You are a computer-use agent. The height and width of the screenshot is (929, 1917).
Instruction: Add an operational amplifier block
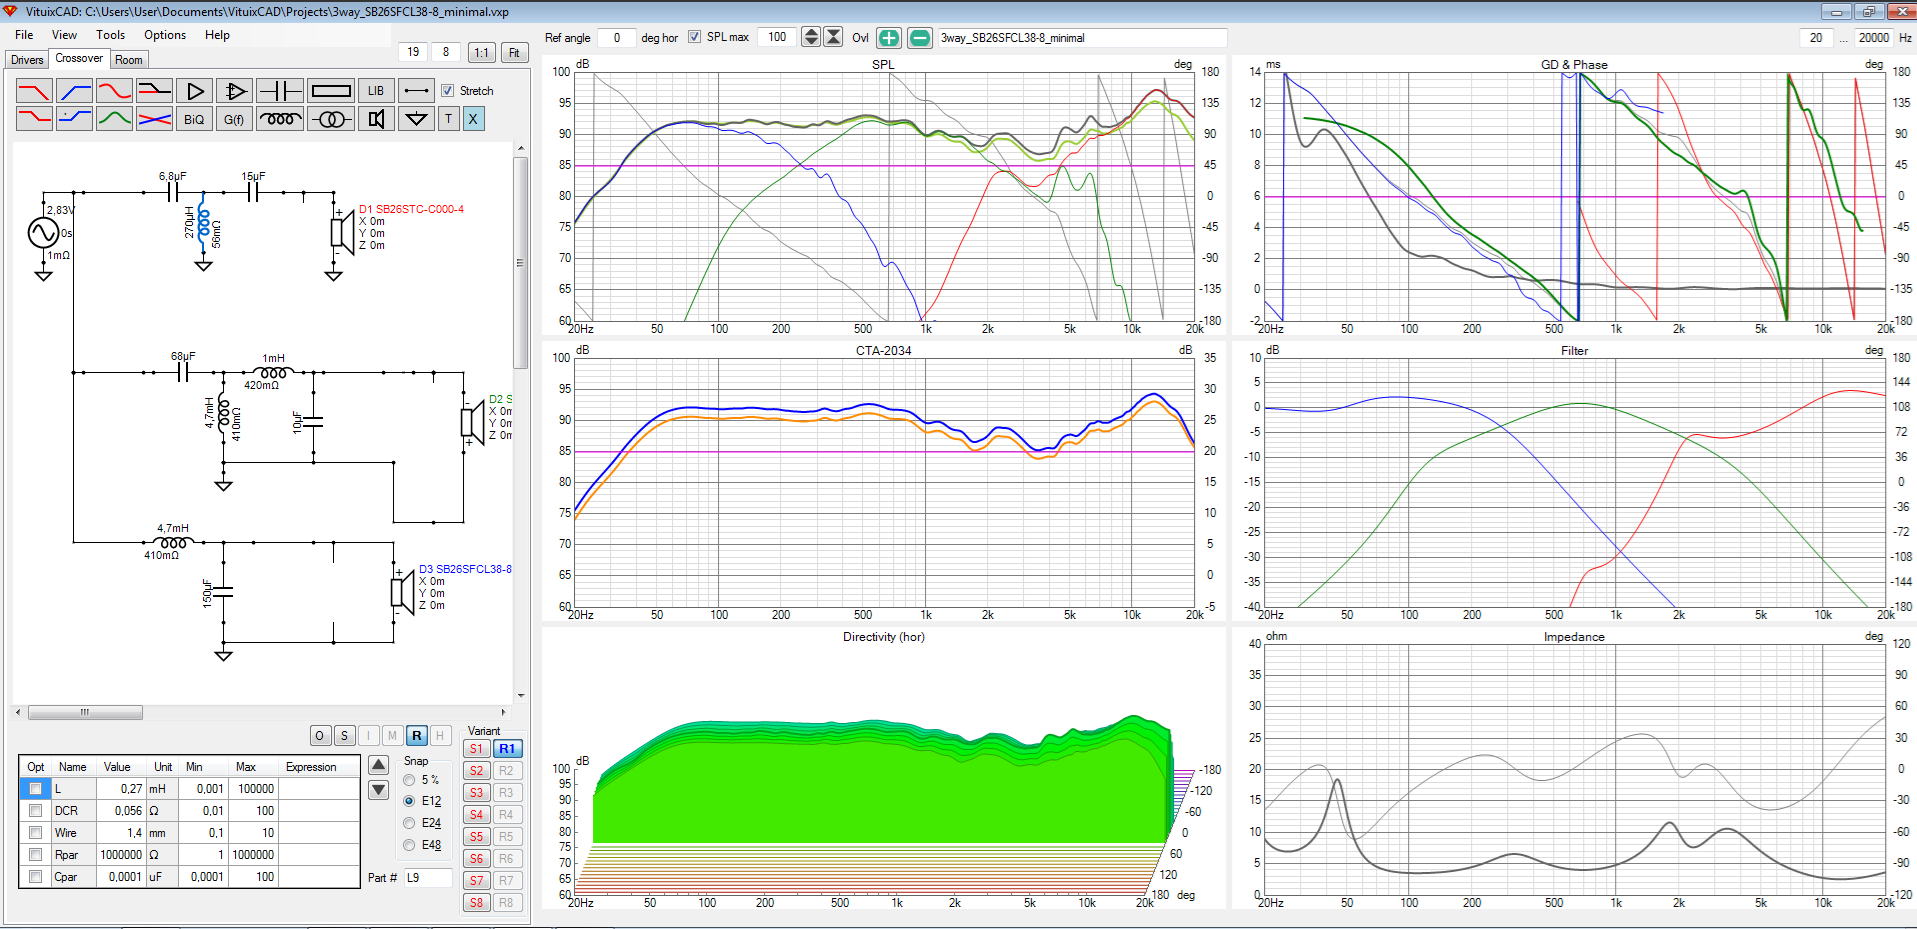(235, 91)
